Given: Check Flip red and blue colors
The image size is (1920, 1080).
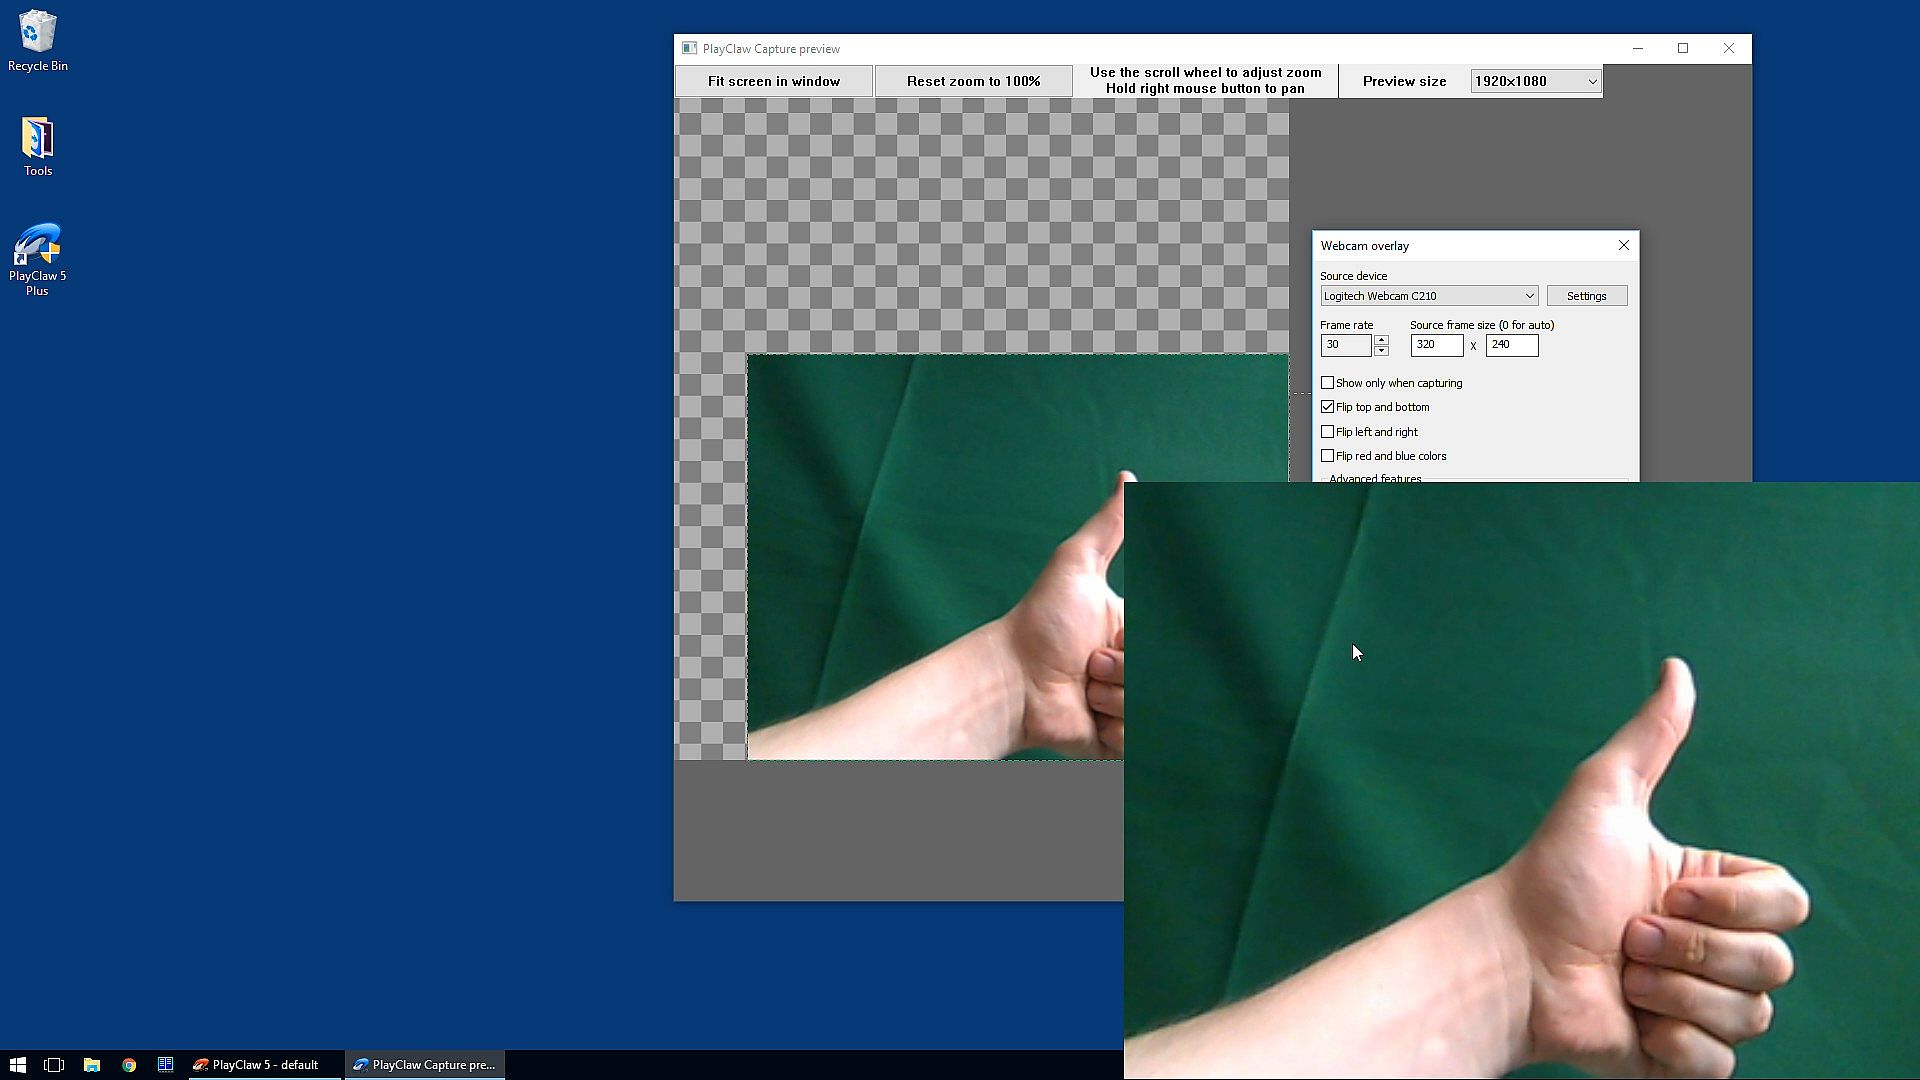Looking at the screenshot, I should tap(1327, 456).
